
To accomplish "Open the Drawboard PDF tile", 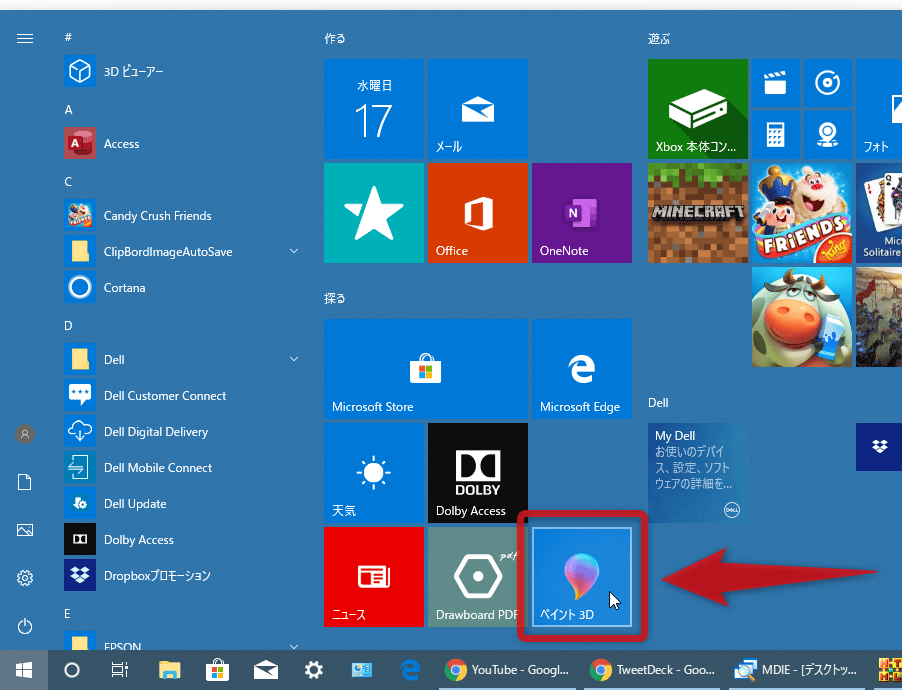I will (x=477, y=577).
